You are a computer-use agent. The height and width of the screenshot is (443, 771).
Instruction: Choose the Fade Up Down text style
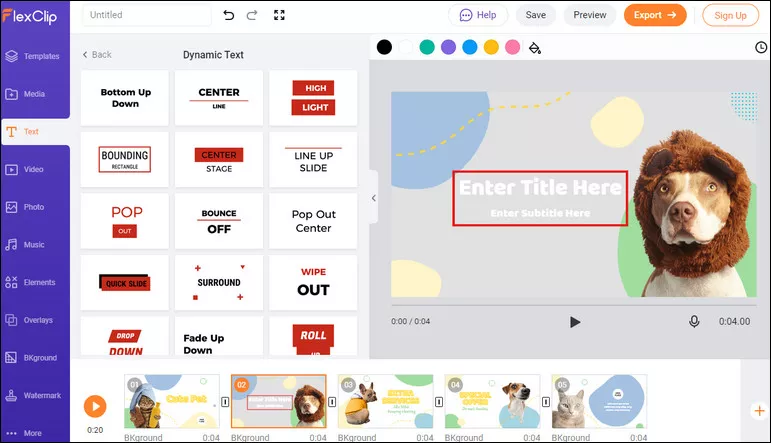[x=219, y=336]
